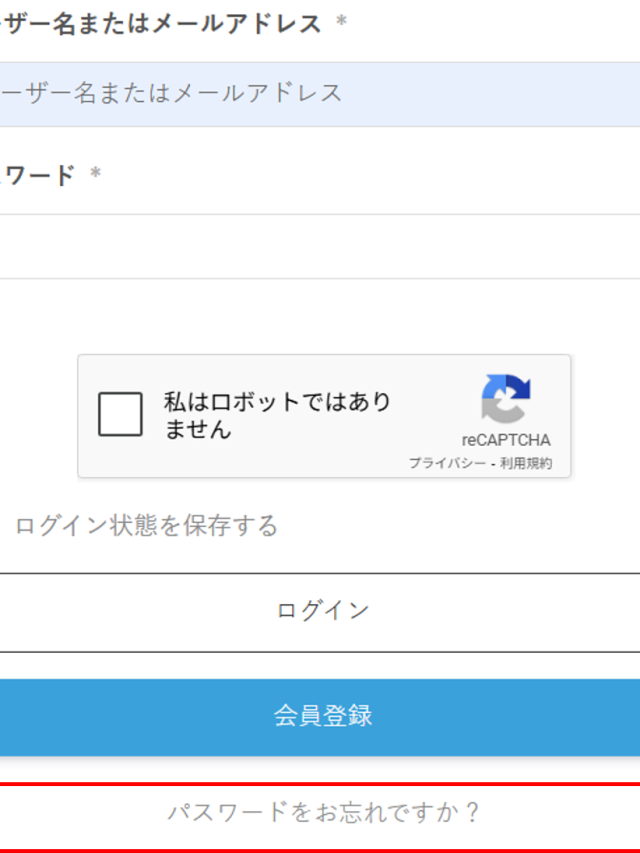Click into the password input field
The image size is (640, 853).
[x=320, y=246]
